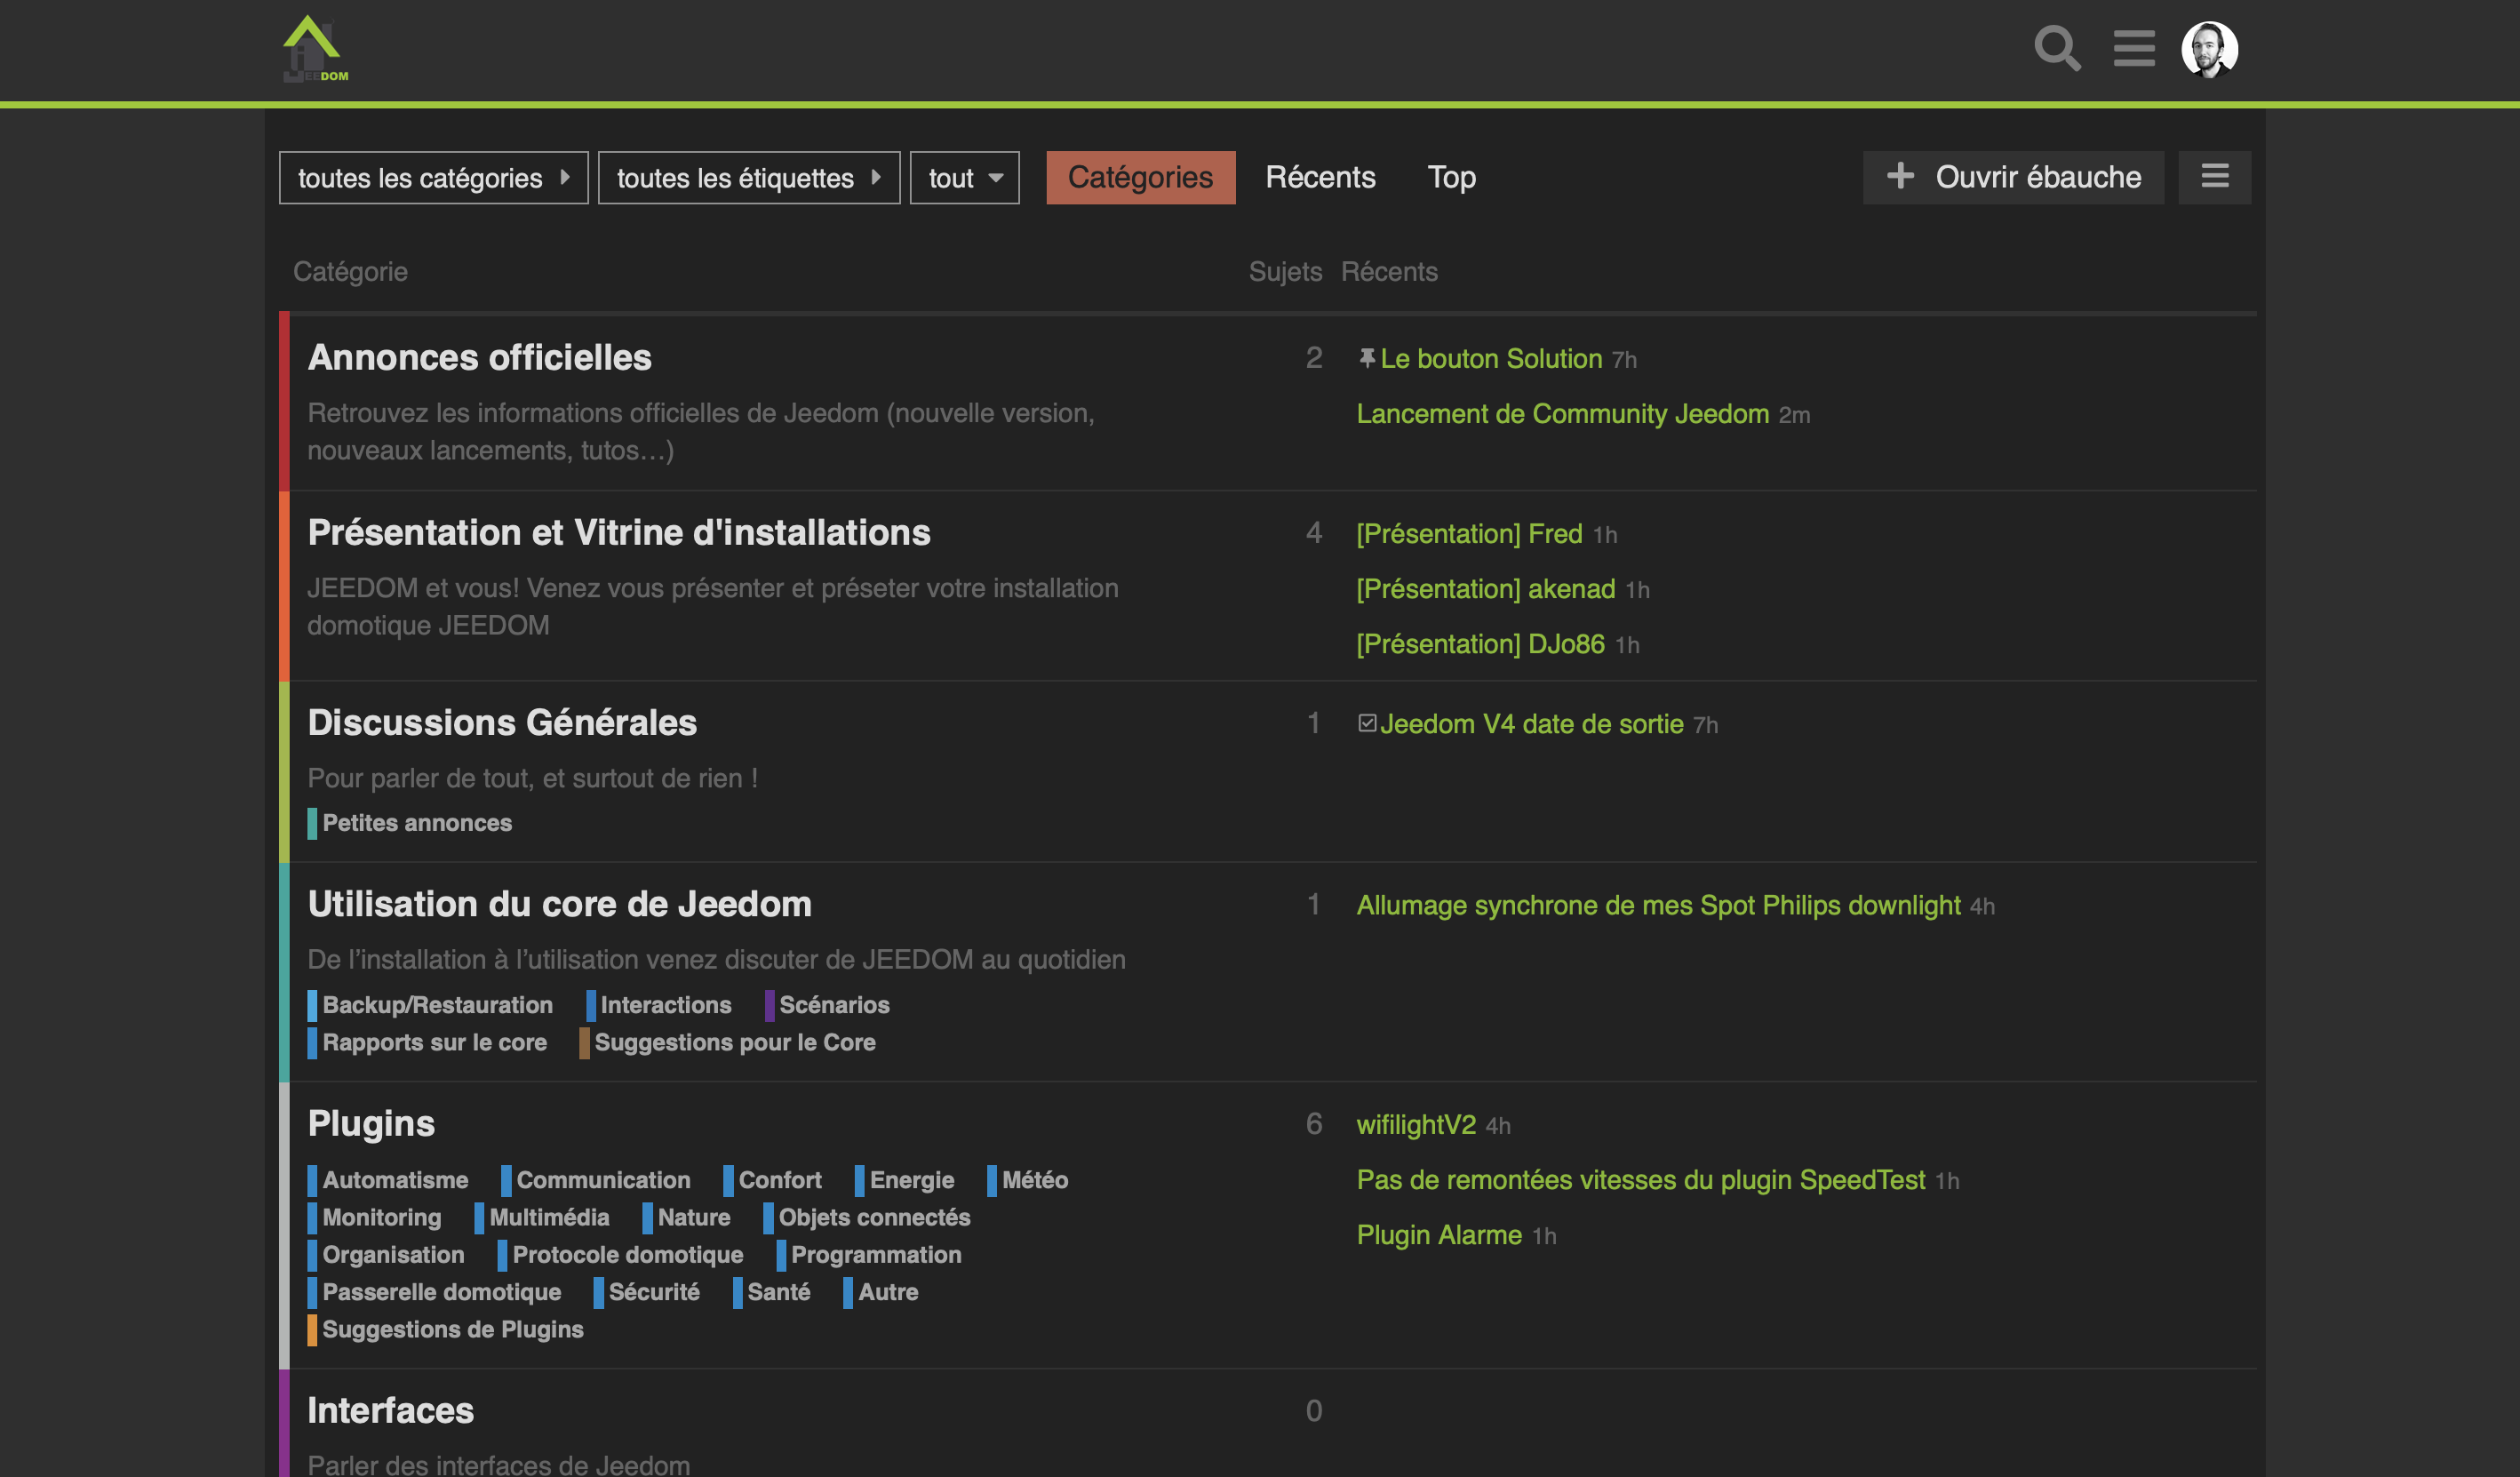This screenshot has width=2520, height=1477.
Task: Open the wifilightV2 topic
Action: [1416, 1125]
